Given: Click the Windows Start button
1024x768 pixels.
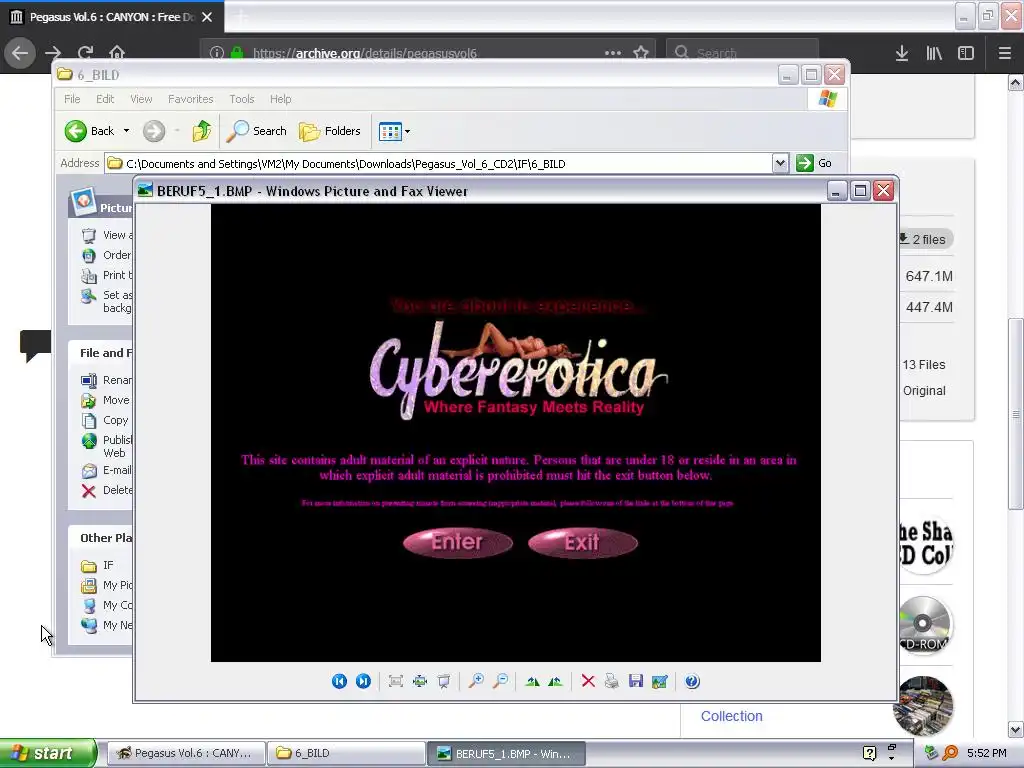Looking at the screenshot, I should tap(48, 753).
